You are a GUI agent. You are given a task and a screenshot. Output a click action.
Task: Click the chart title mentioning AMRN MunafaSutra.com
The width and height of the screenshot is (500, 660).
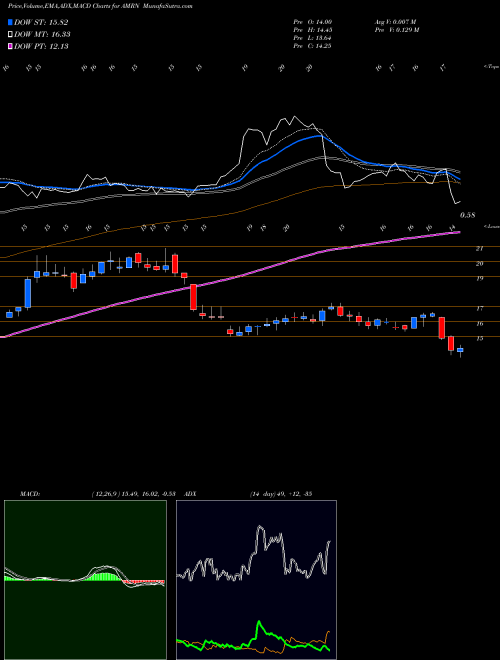coord(100,6)
